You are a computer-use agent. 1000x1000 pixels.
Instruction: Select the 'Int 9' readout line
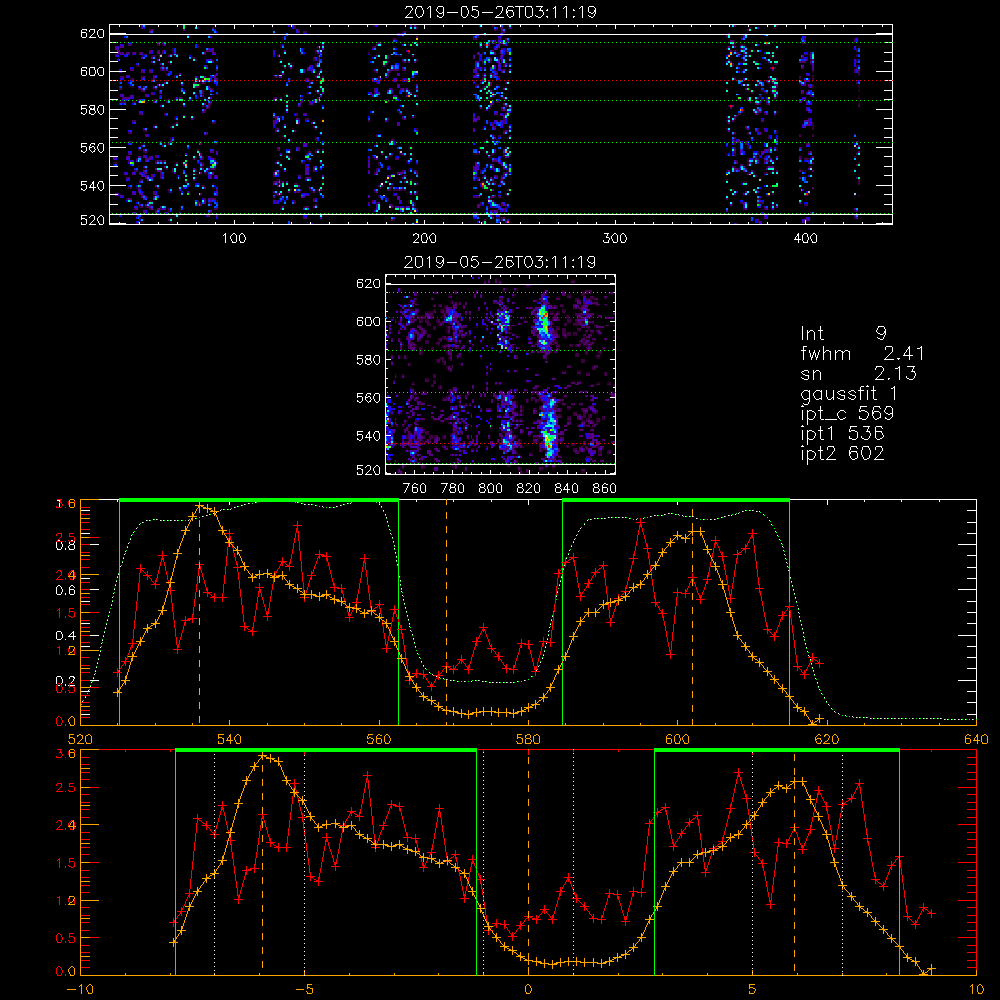point(843,334)
